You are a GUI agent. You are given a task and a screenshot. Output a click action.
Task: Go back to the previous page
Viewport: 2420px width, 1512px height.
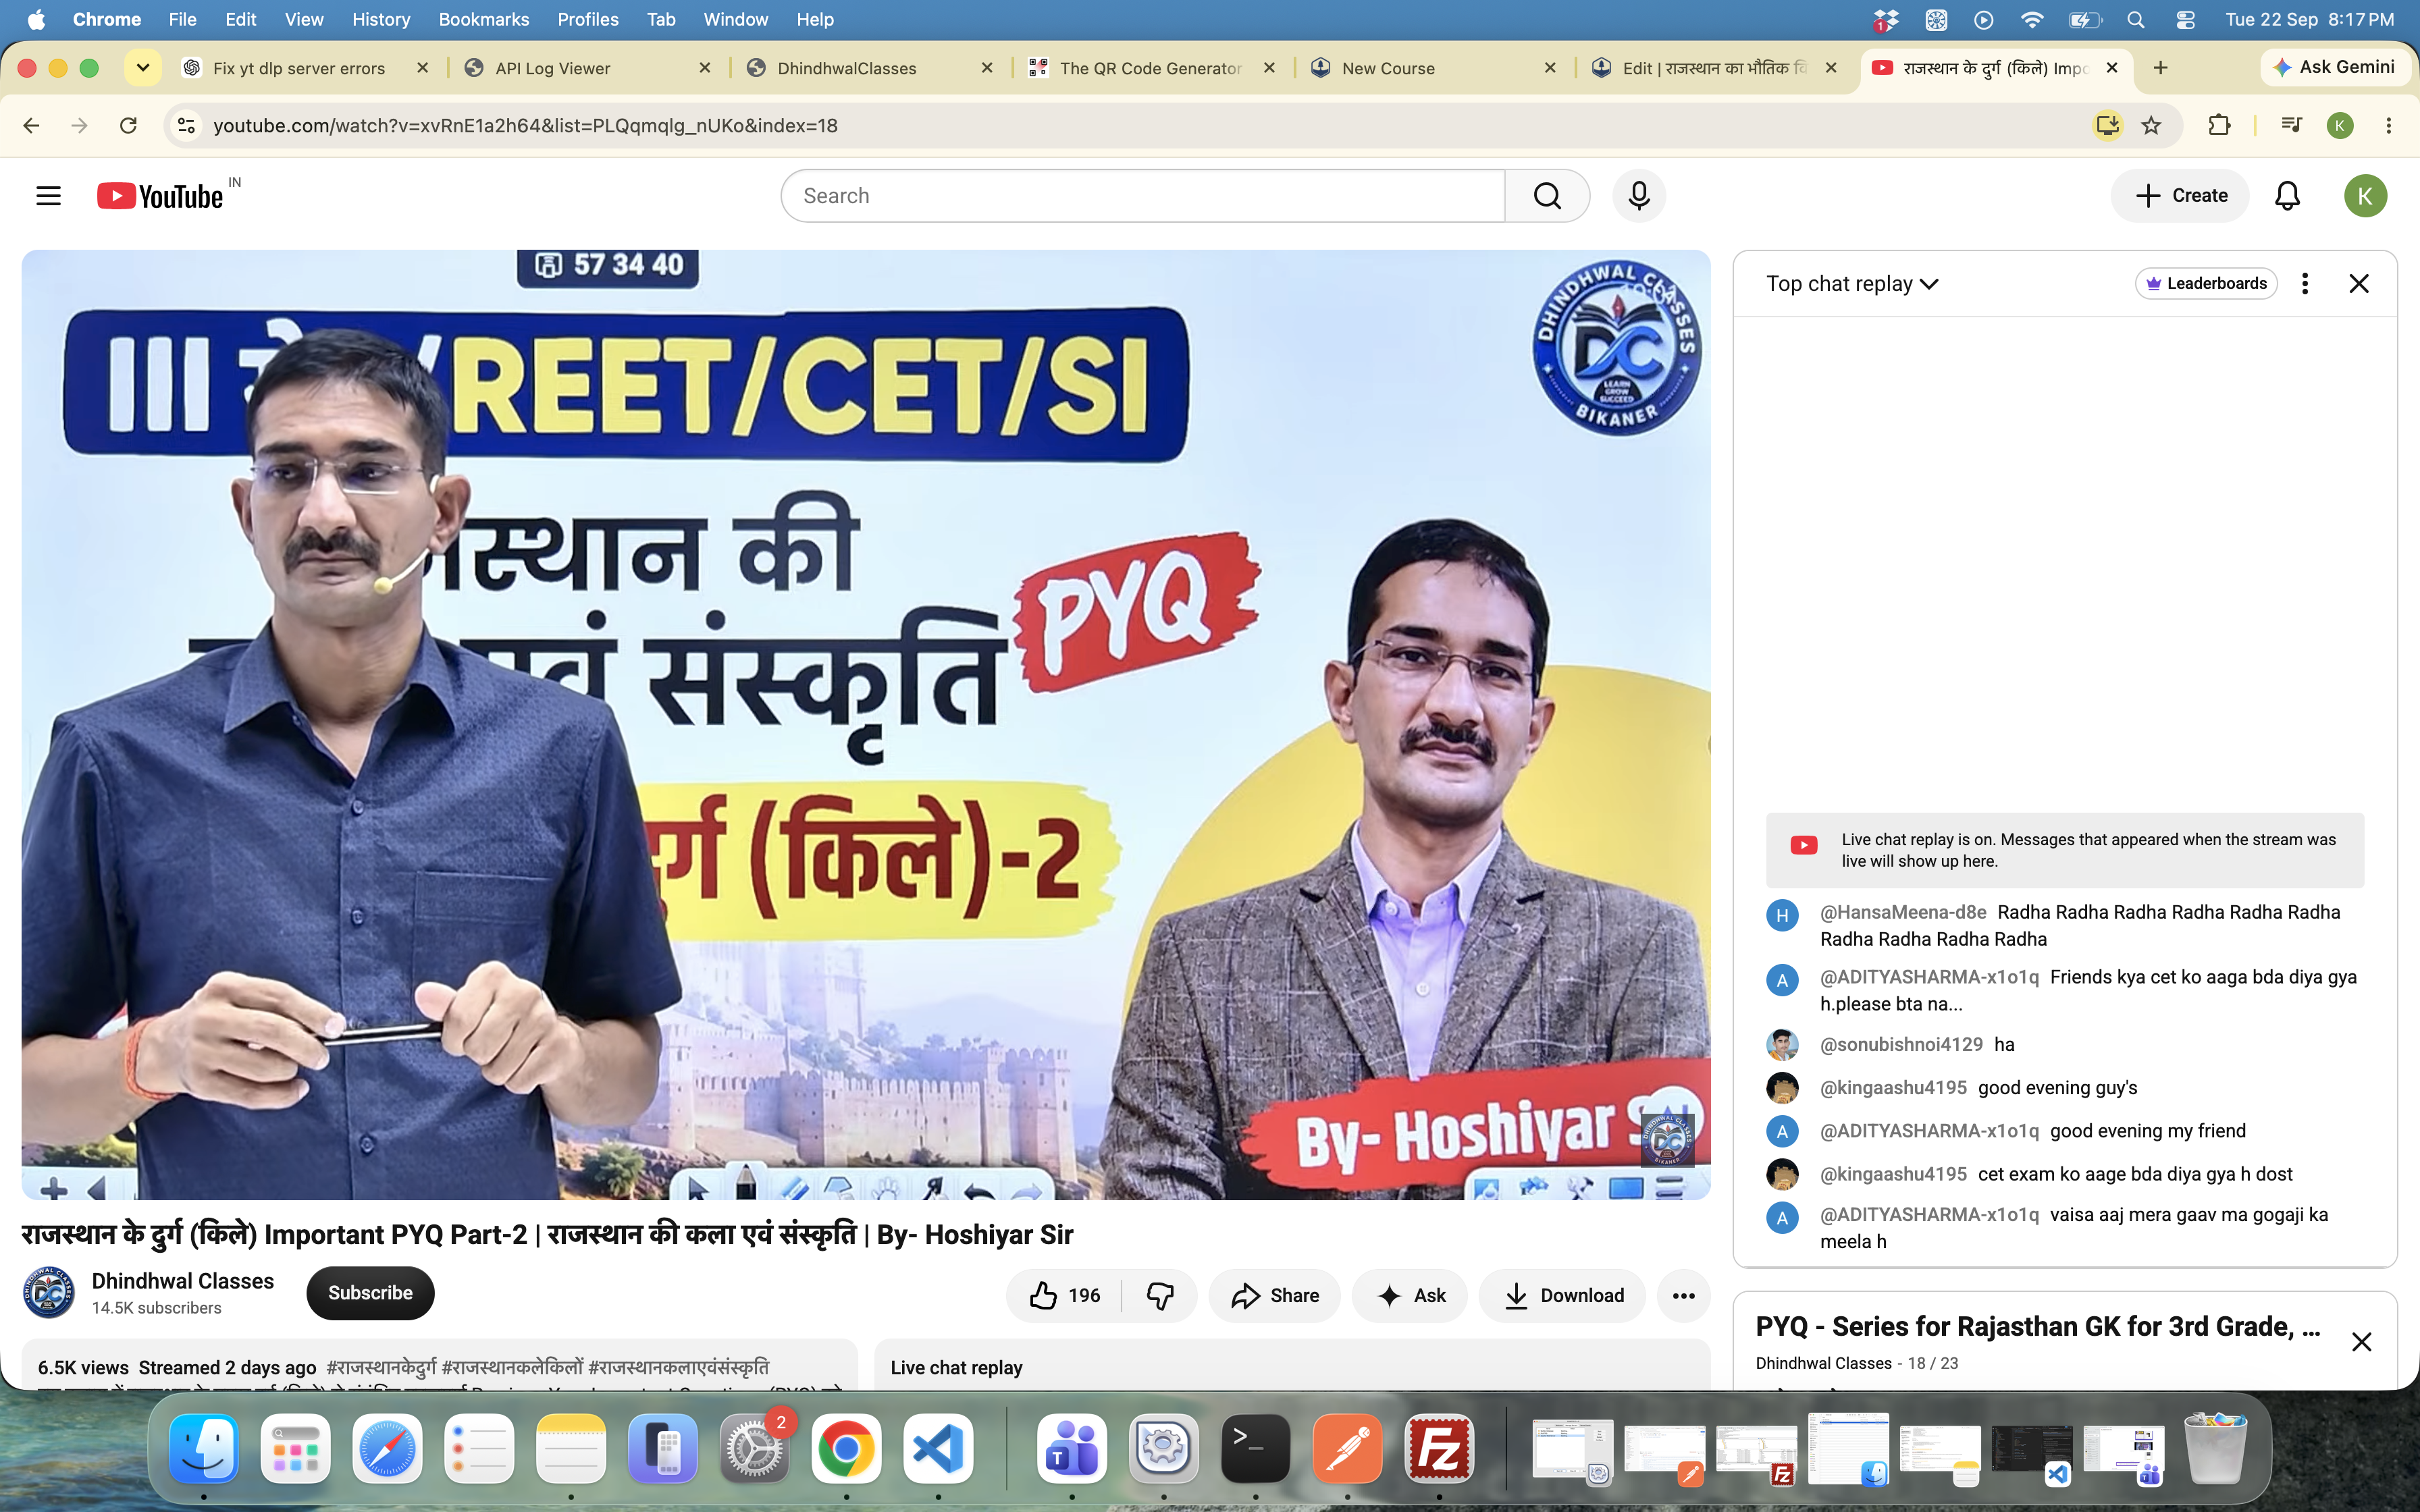pos(31,125)
